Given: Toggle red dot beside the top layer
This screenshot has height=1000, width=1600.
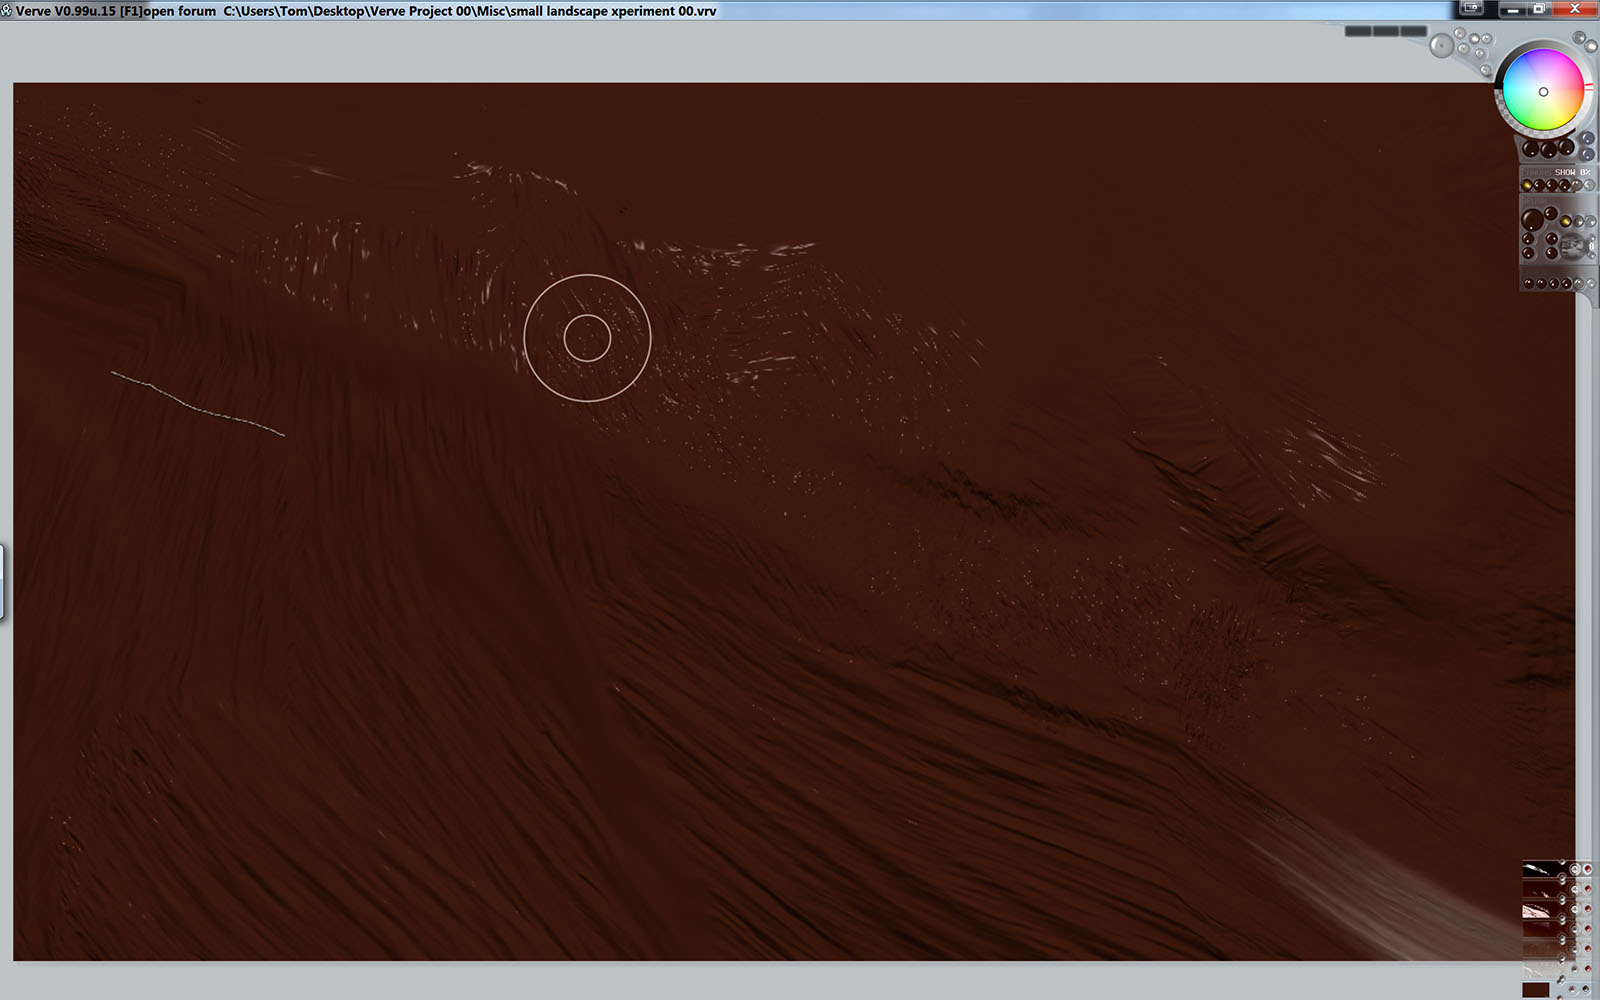Looking at the screenshot, I should coord(1587,870).
